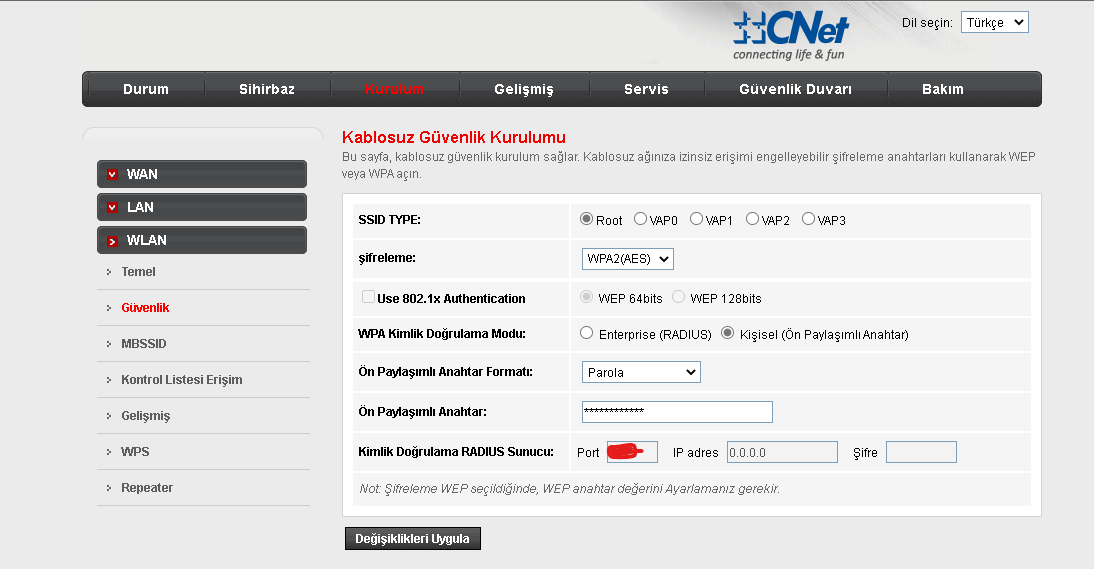Click the Kablosuz Güvenlik Kurulumu heading

(454, 137)
